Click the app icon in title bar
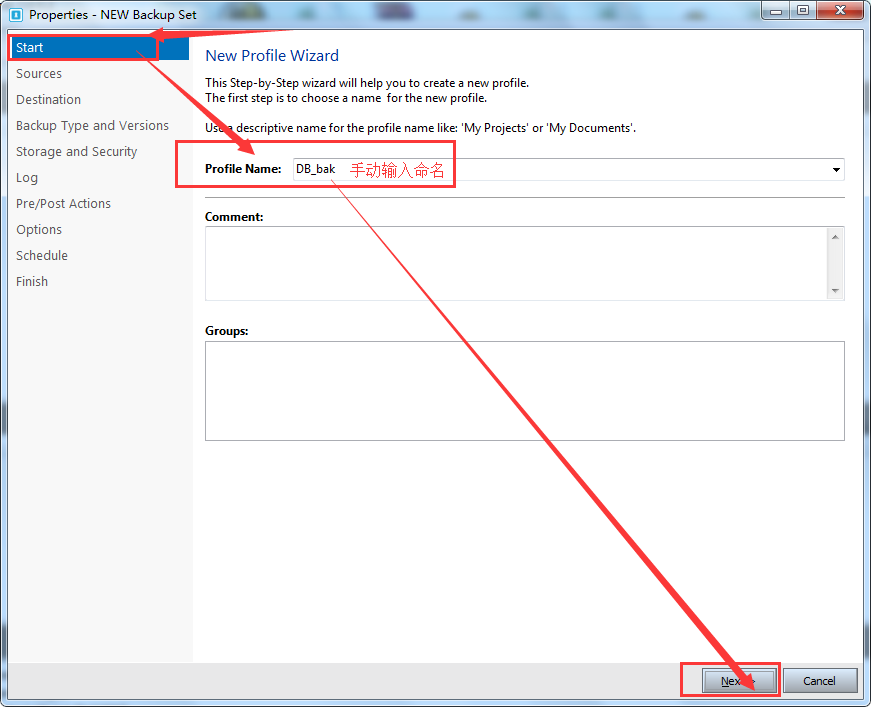871x707 pixels. pyautogui.click(x=15, y=15)
